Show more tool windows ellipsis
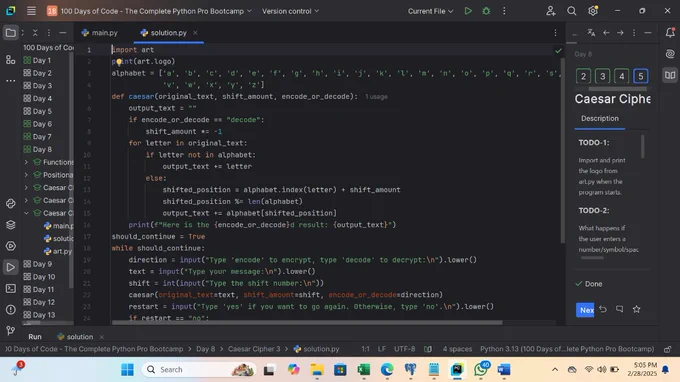680x382 pixels. 11,81
